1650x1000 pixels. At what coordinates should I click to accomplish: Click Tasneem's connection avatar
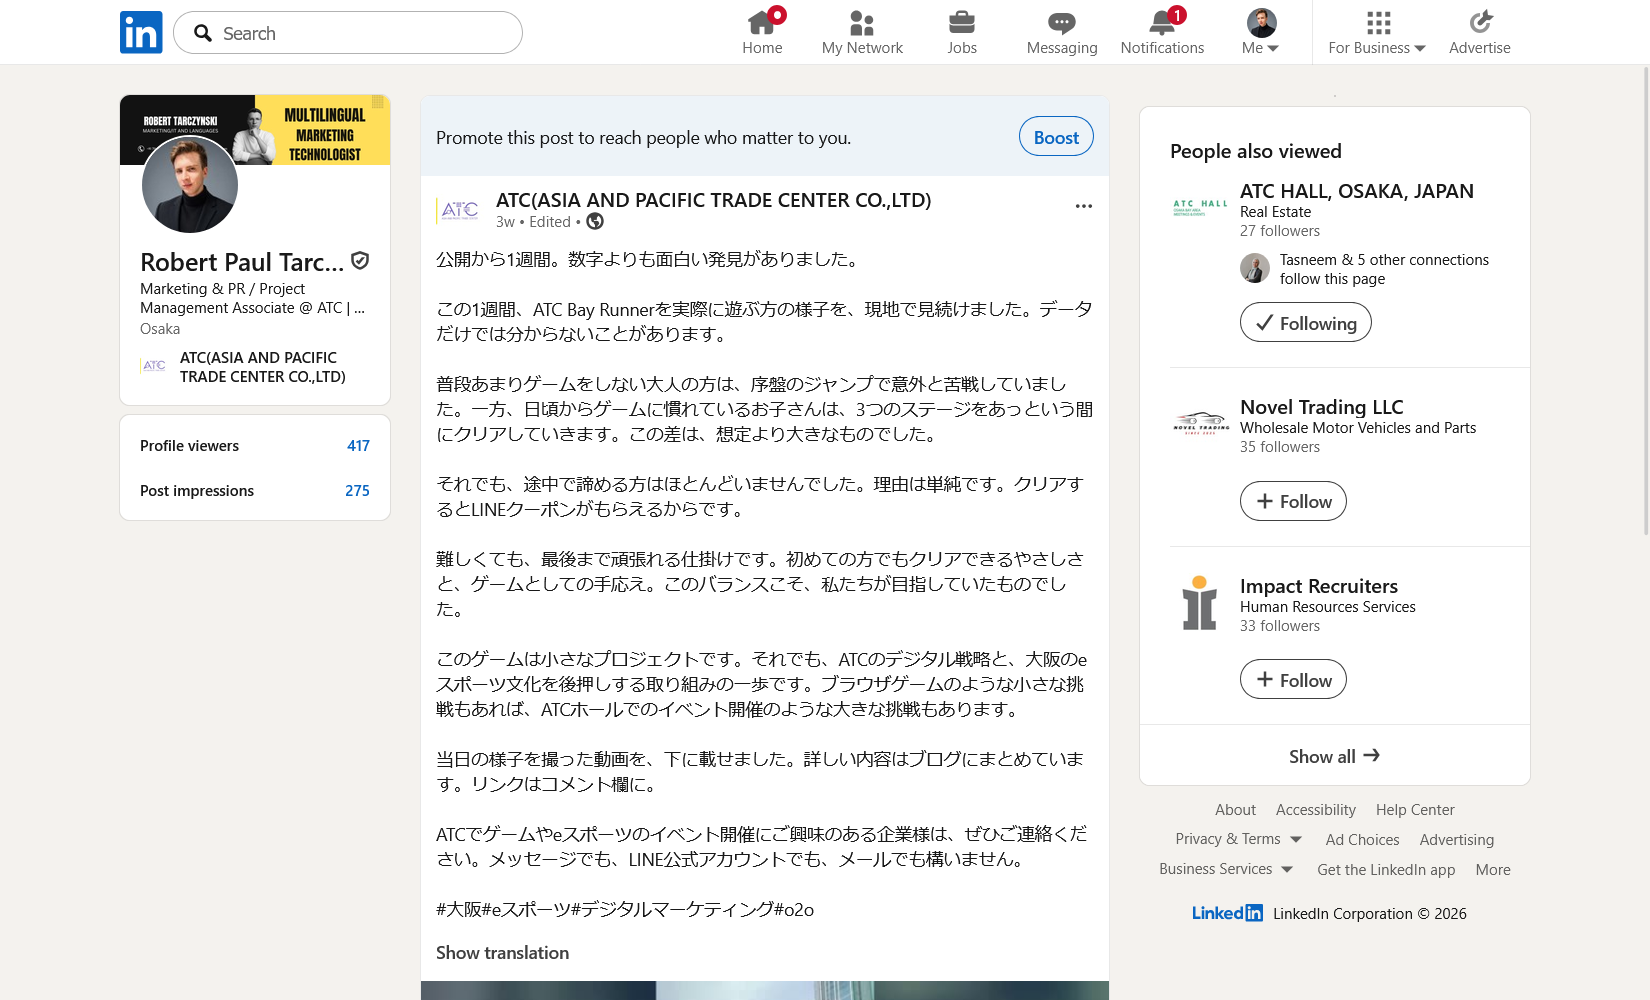(x=1255, y=268)
